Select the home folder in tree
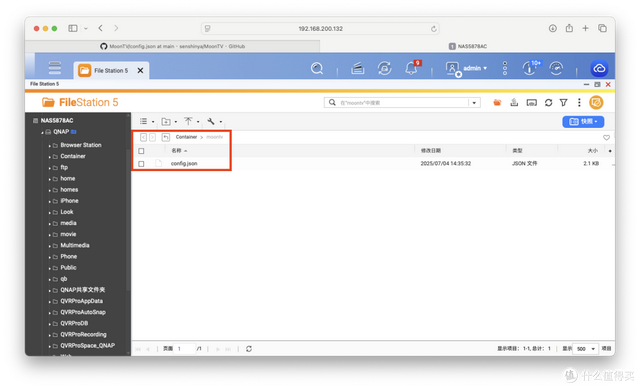 (x=67, y=178)
